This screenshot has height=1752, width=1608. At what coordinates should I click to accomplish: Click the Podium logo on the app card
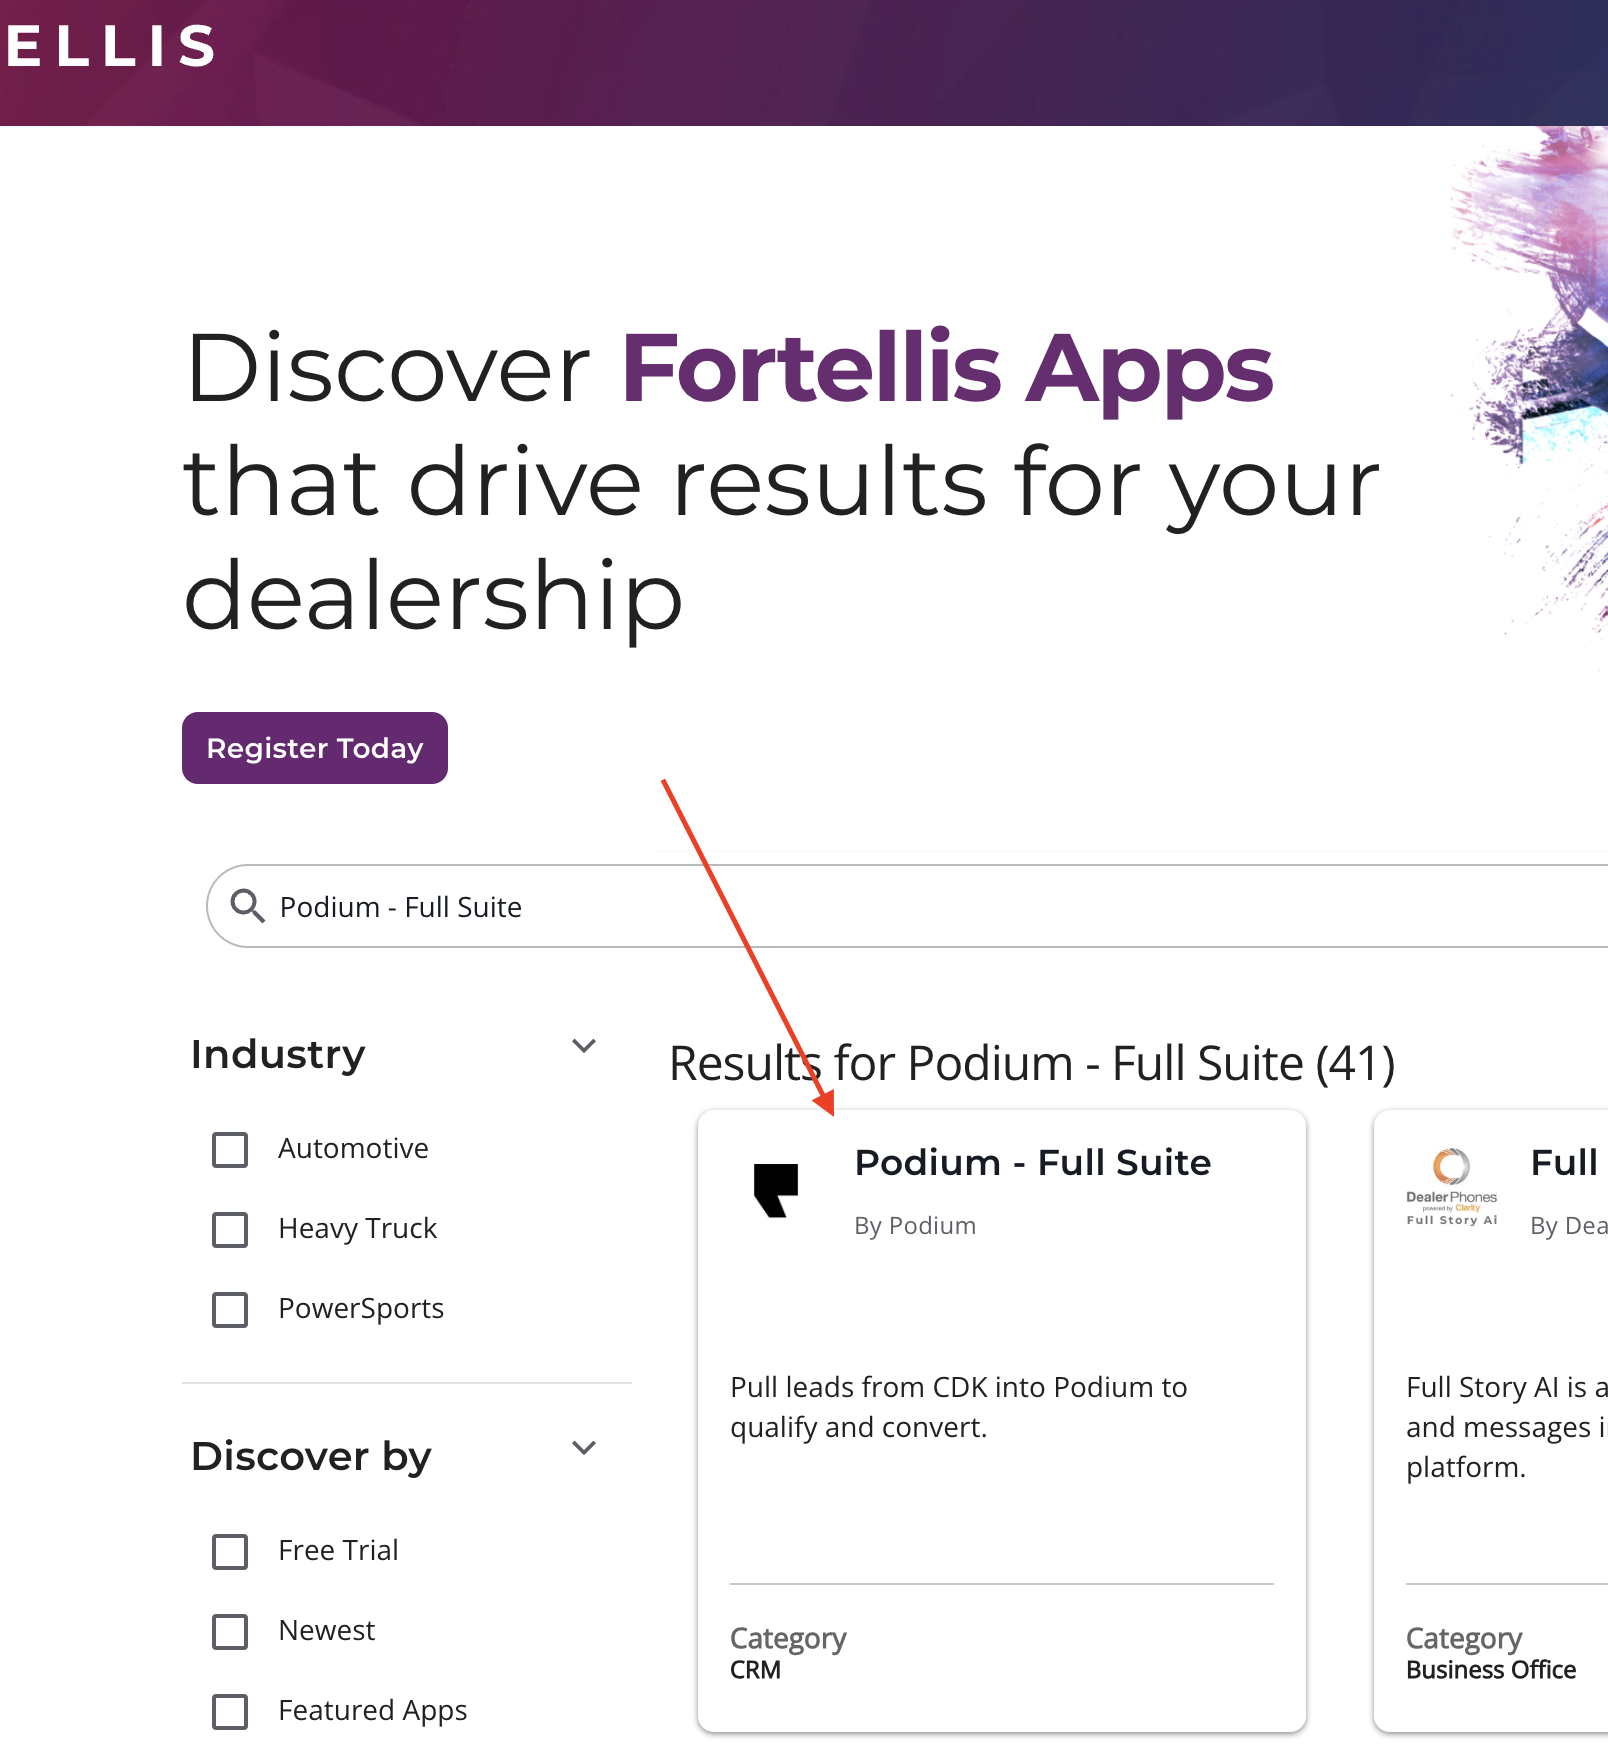point(778,1191)
